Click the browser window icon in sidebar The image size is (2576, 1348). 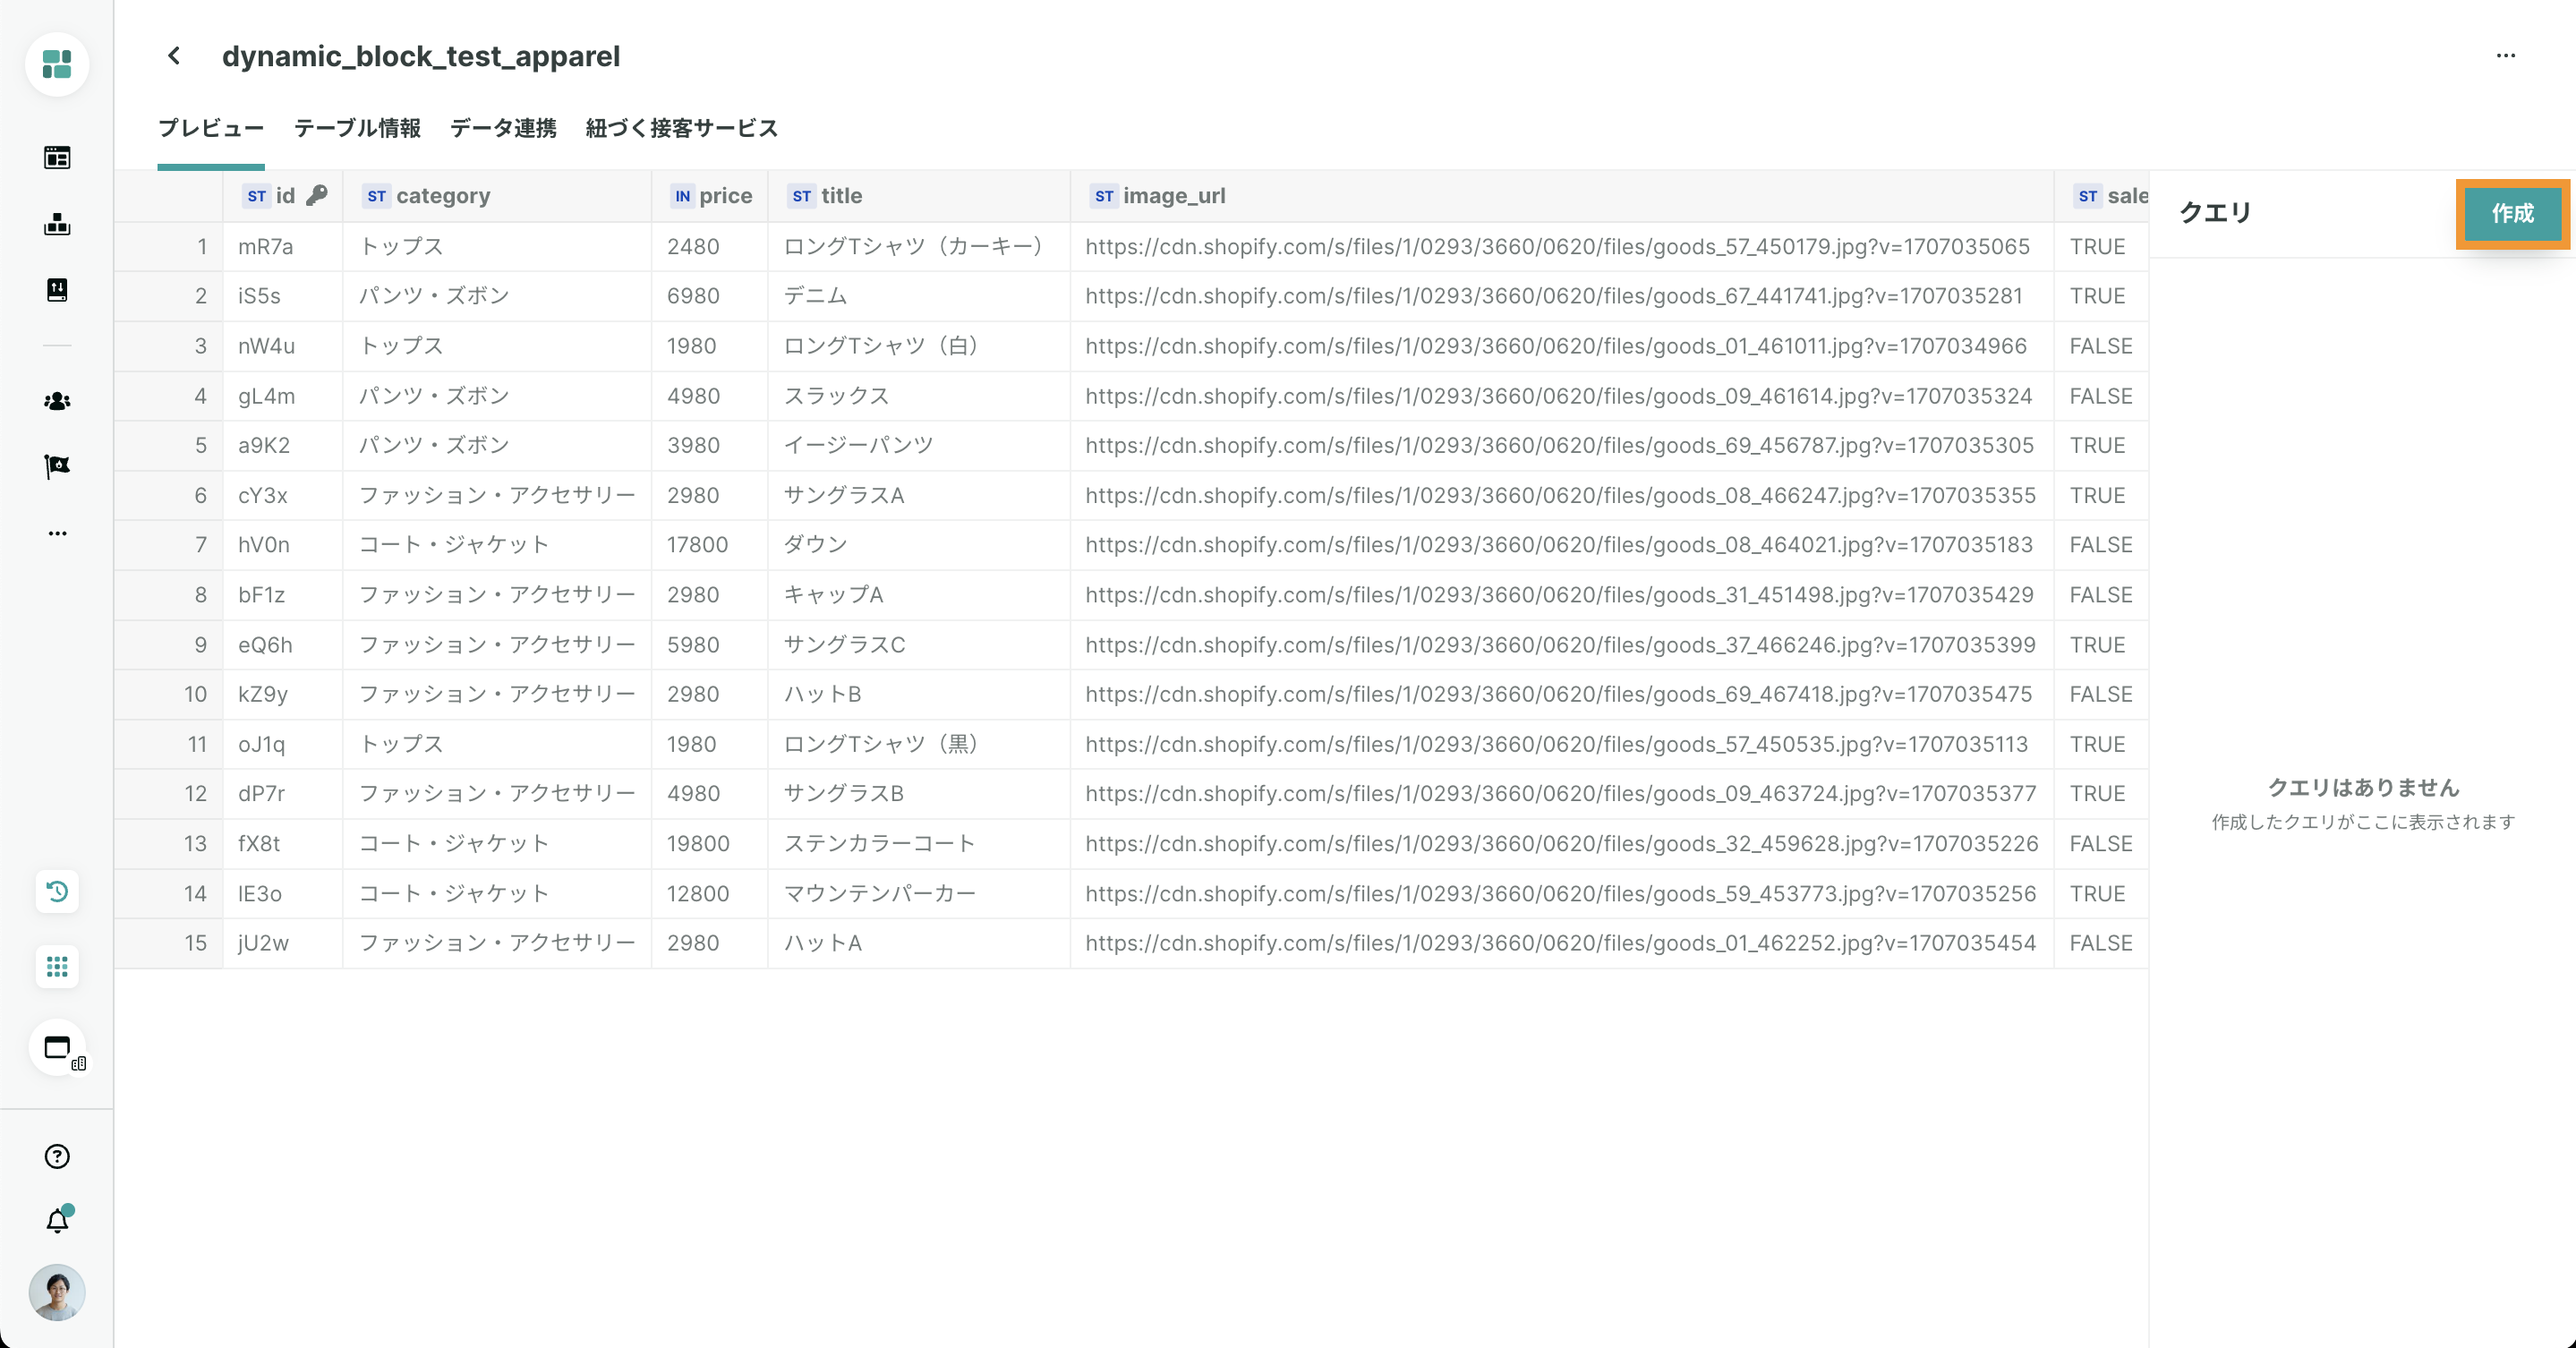tap(57, 1048)
